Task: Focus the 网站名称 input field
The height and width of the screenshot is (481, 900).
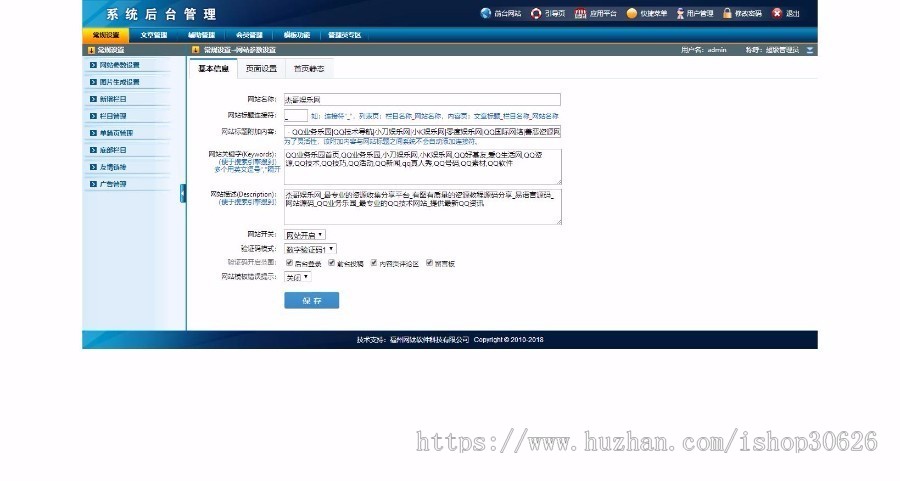Action: (422, 100)
